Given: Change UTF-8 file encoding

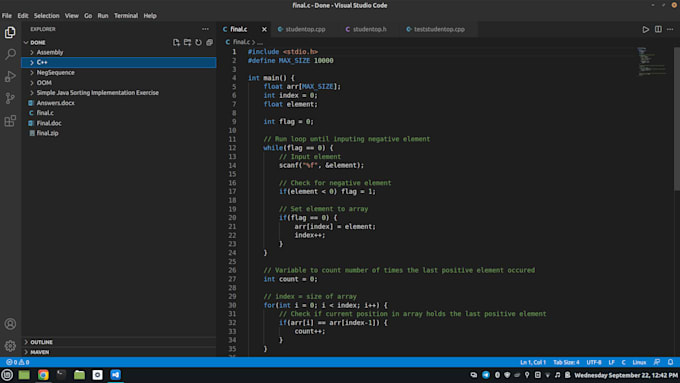Looking at the screenshot, I should coord(594,362).
